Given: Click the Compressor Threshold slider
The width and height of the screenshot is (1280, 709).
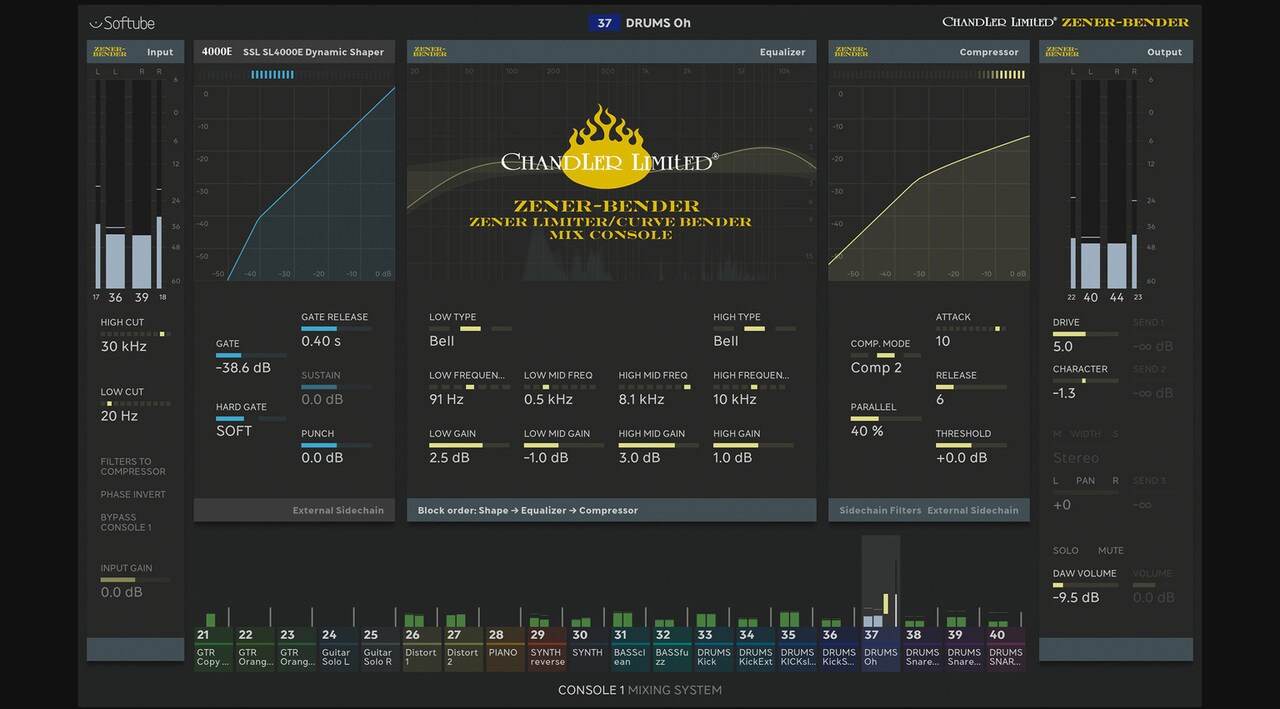Looking at the screenshot, I should [x=971, y=445].
